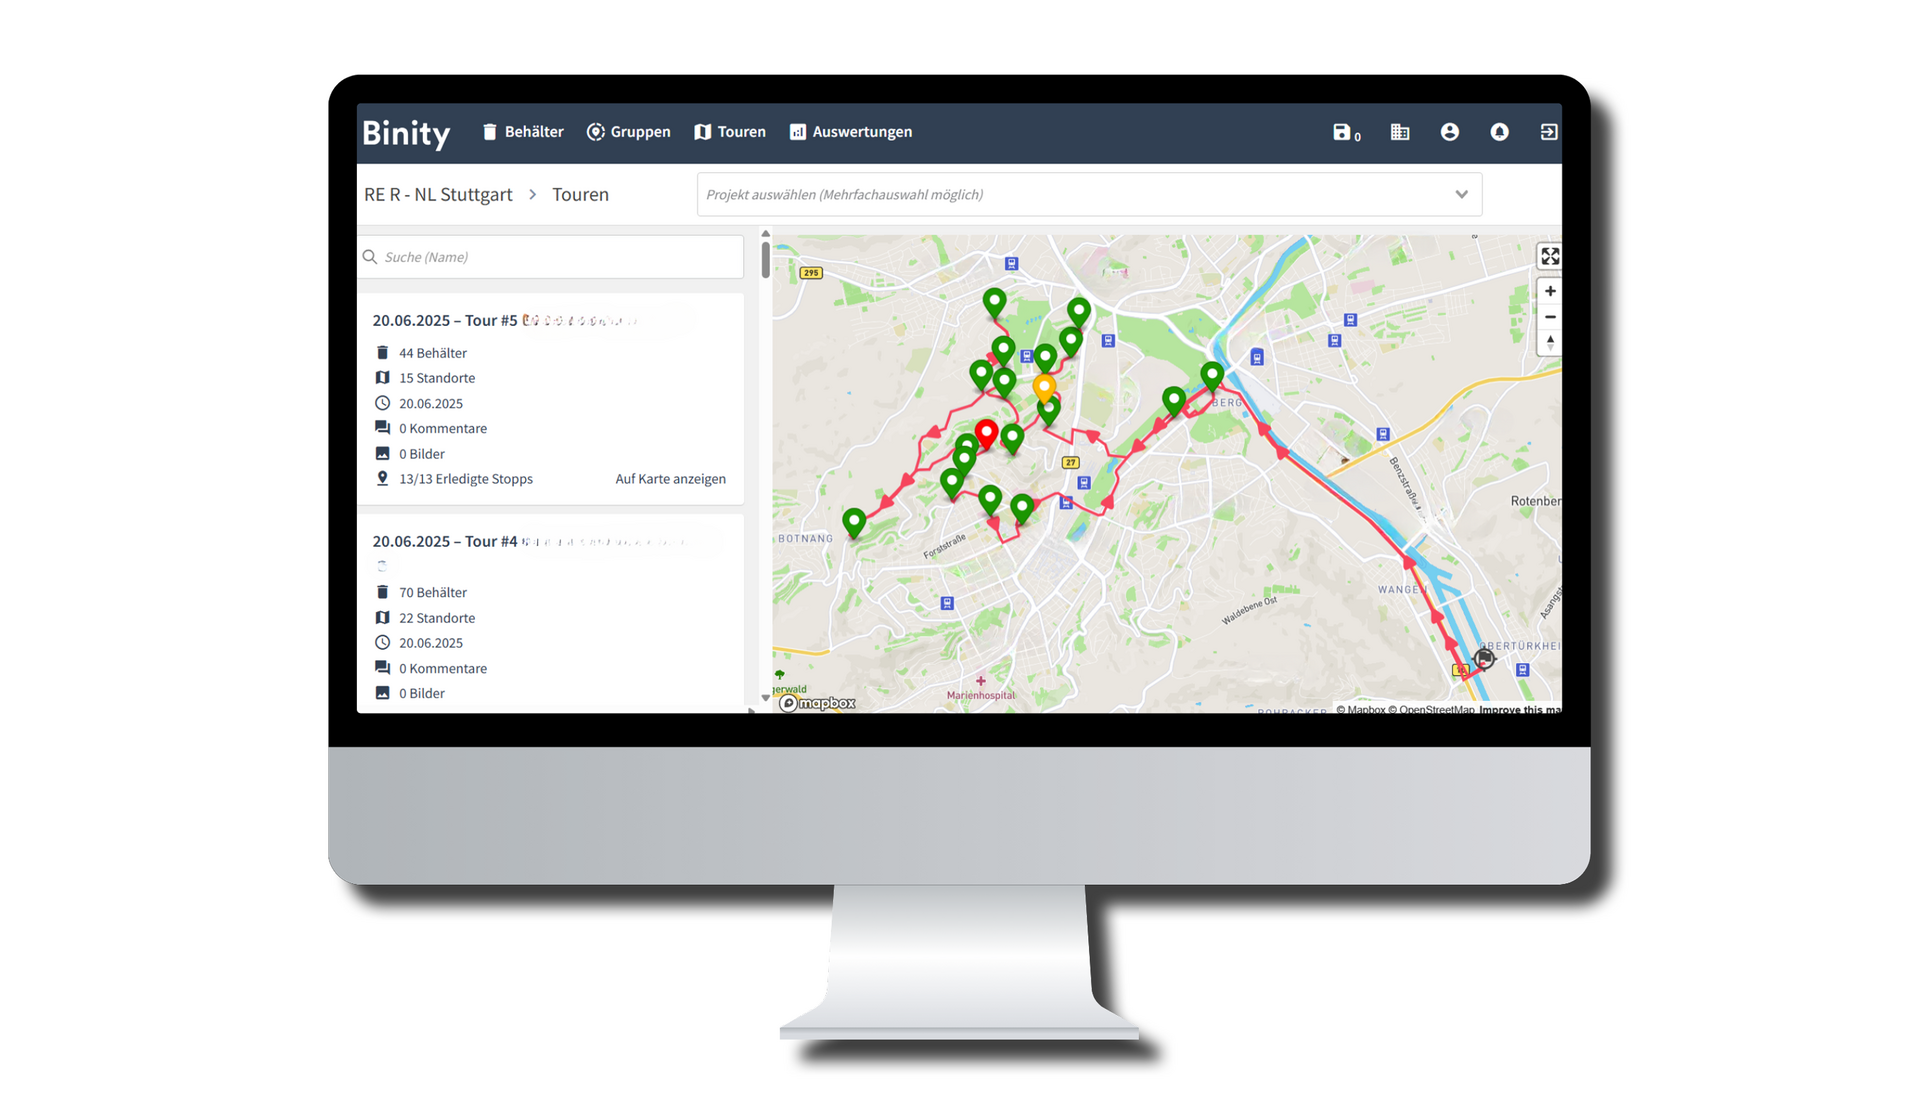Go to the Auswertungen menu
This screenshot has width=1920, height=1116.
851,132
